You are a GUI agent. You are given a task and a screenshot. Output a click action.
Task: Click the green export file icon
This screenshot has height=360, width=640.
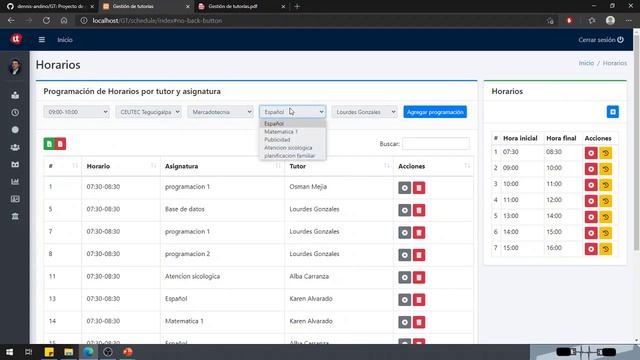tap(49, 144)
